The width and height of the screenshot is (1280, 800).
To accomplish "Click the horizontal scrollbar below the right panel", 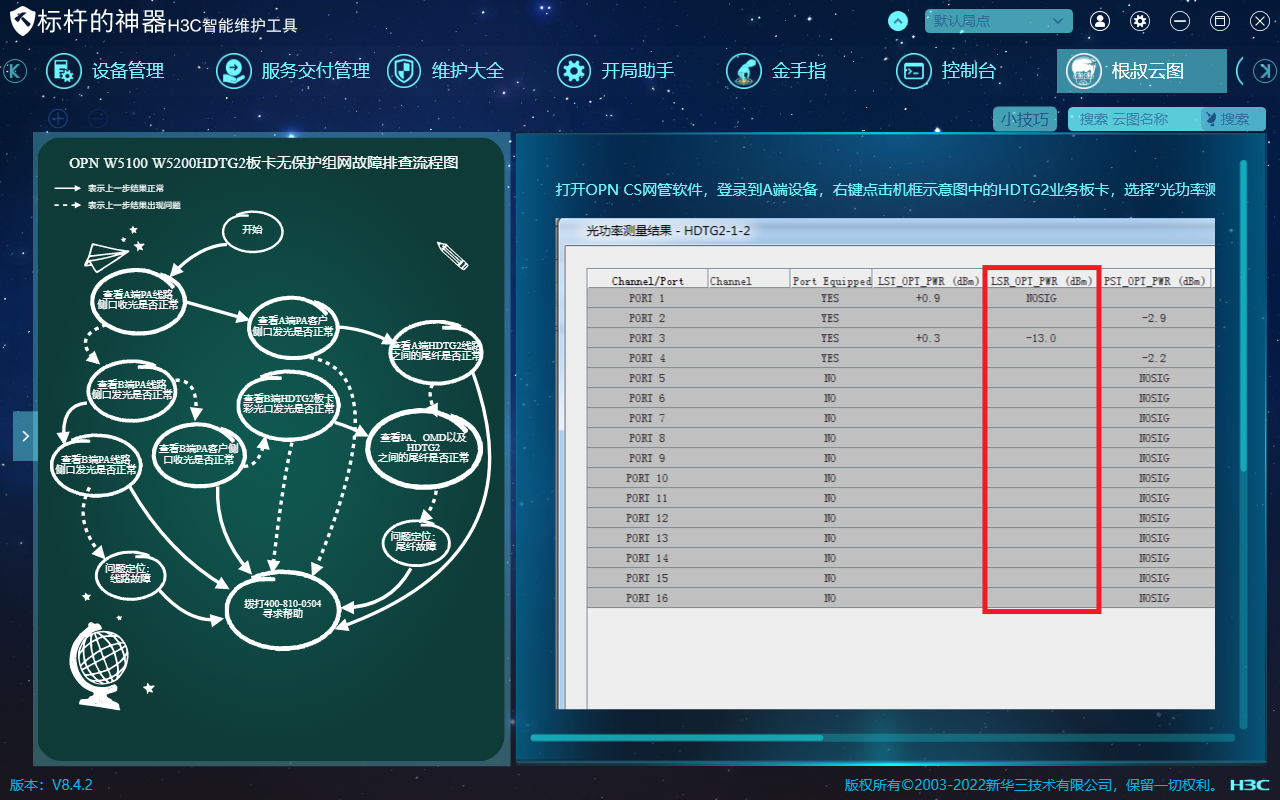I will click(x=677, y=738).
